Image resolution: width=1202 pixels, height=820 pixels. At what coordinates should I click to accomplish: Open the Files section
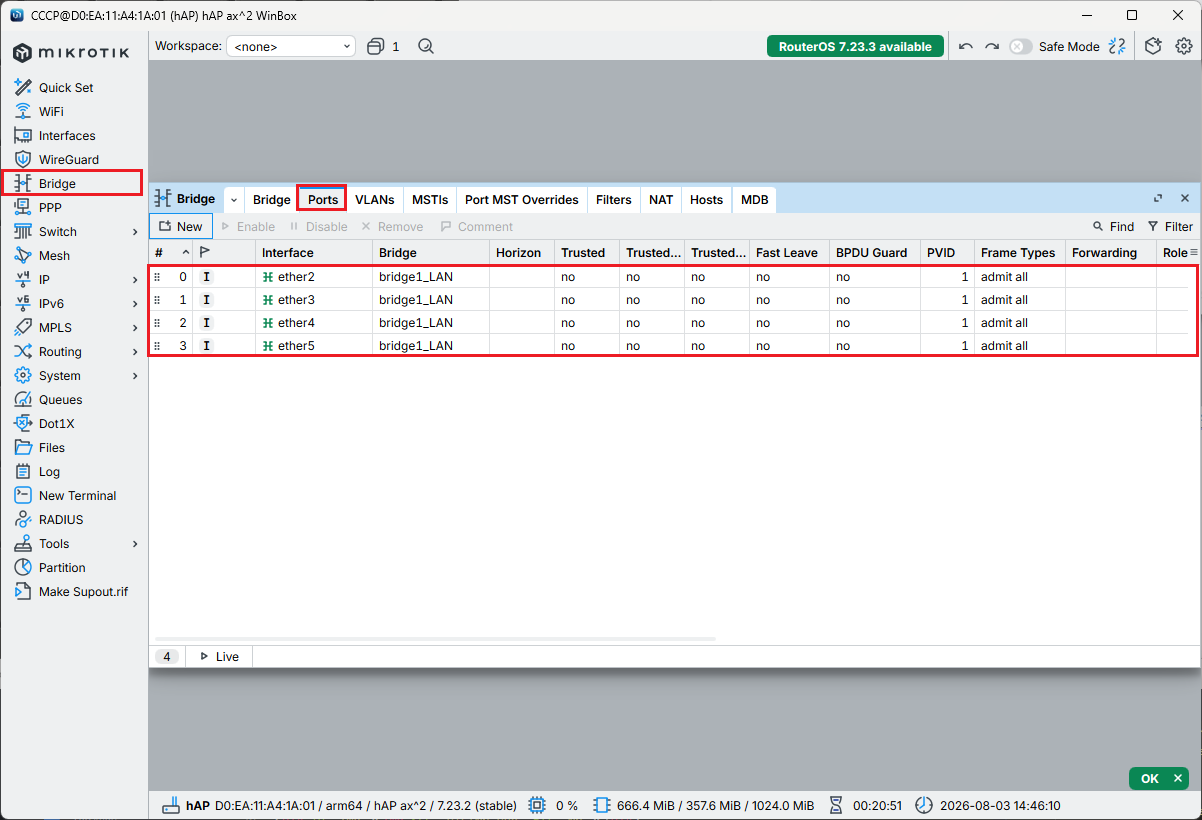[x=52, y=448]
